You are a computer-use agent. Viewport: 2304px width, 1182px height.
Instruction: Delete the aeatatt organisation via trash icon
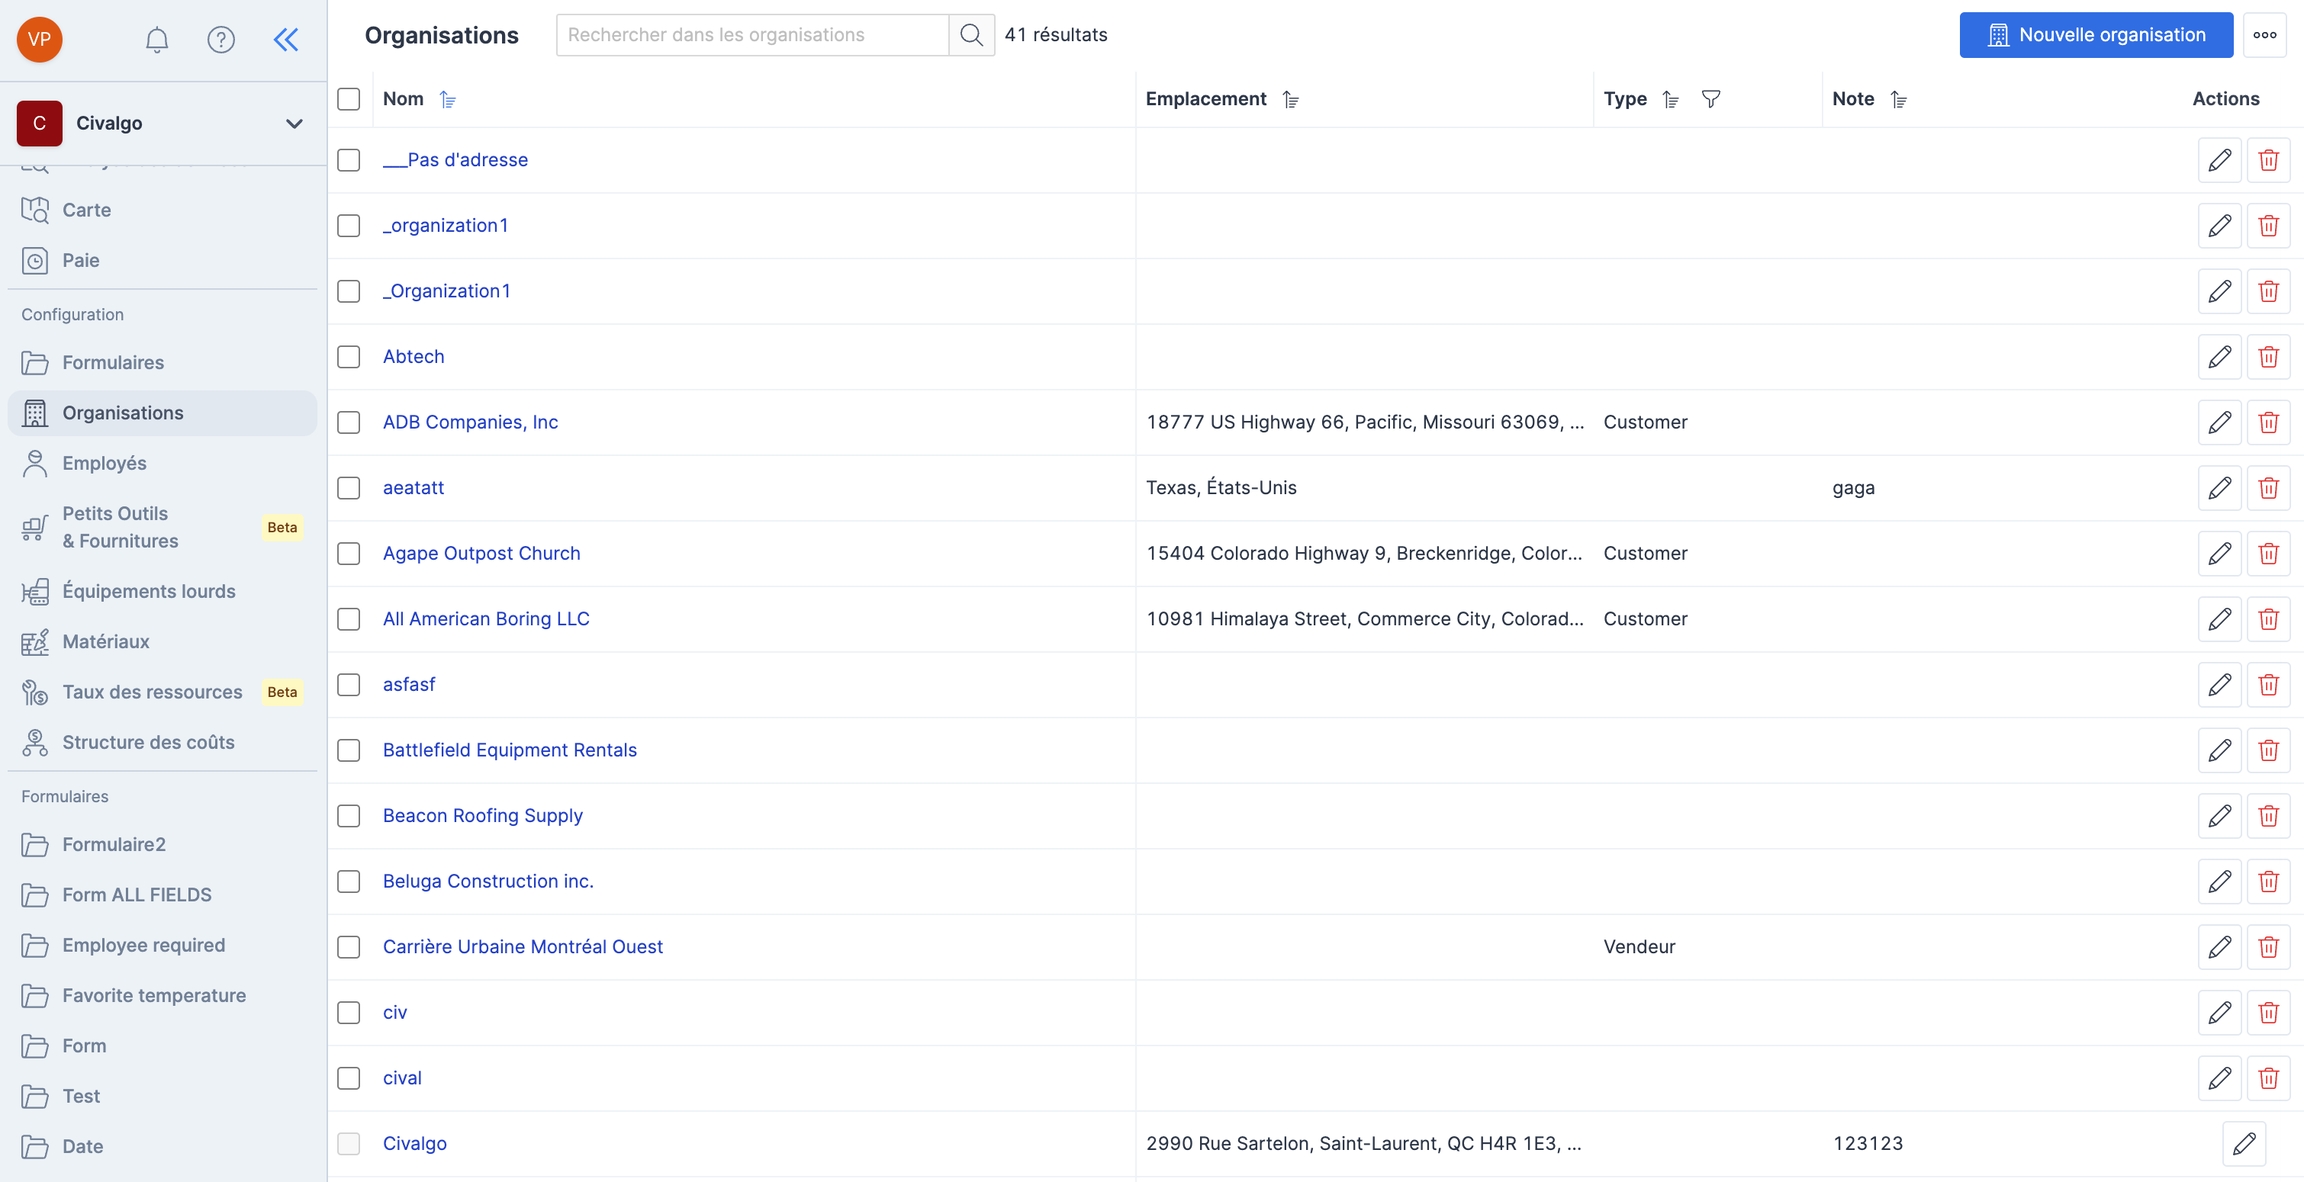(x=2268, y=488)
